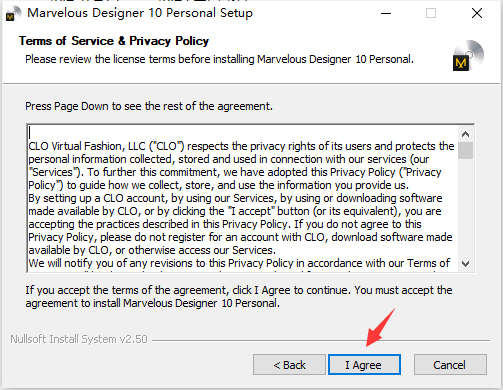
Task: Click the Marvelous Designer disc logo in the header
Action: coord(468,55)
